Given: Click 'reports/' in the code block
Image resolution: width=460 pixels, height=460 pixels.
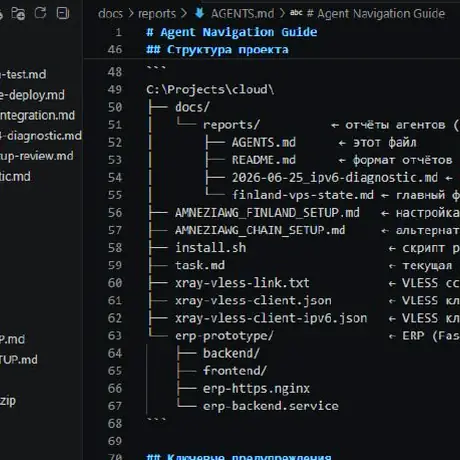Looking at the screenshot, I should 231,125.
